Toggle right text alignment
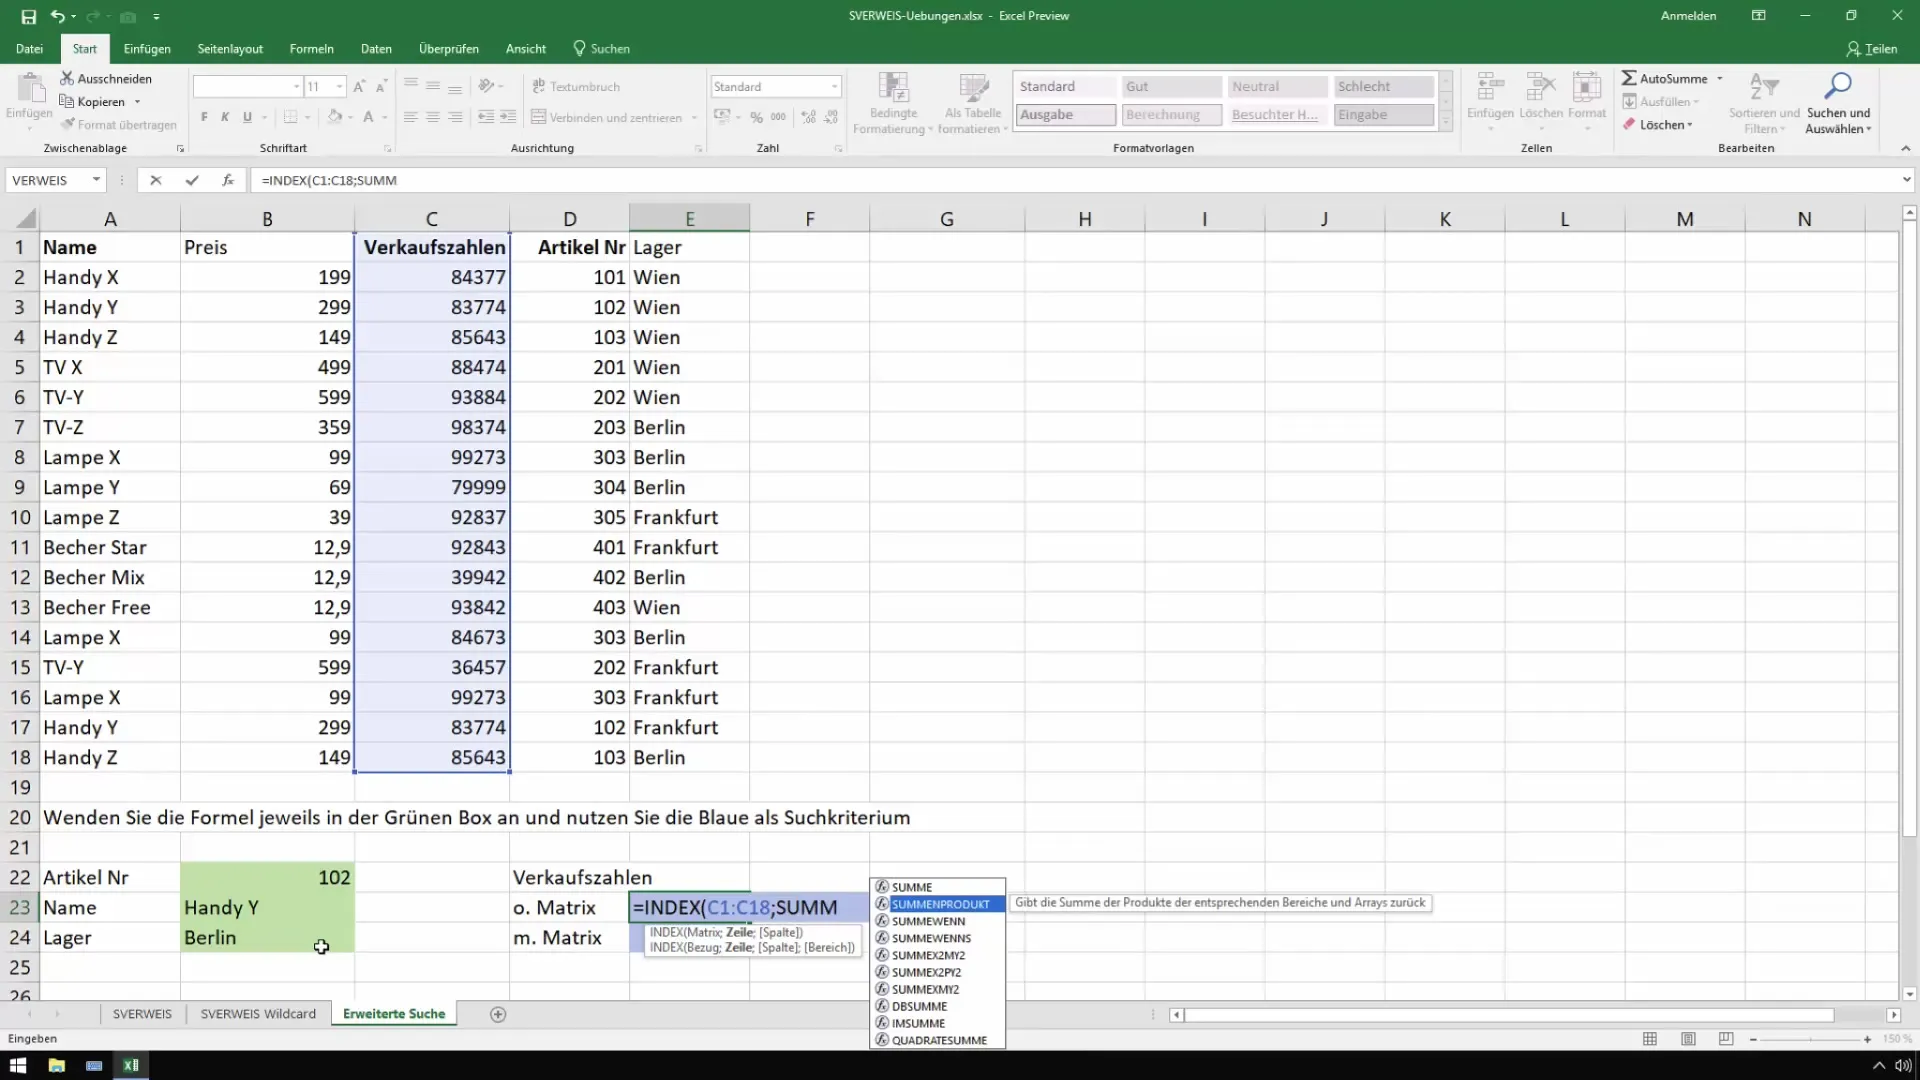The width and height of the screenshot is (1920, 1080). 455,117
